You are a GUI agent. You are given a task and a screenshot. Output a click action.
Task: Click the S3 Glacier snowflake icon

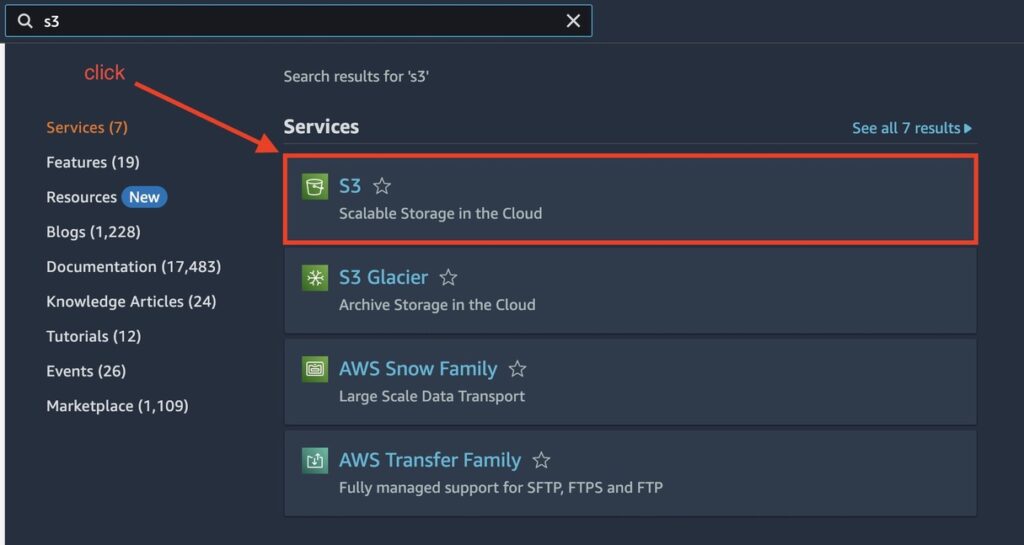[x=315, y=278]
